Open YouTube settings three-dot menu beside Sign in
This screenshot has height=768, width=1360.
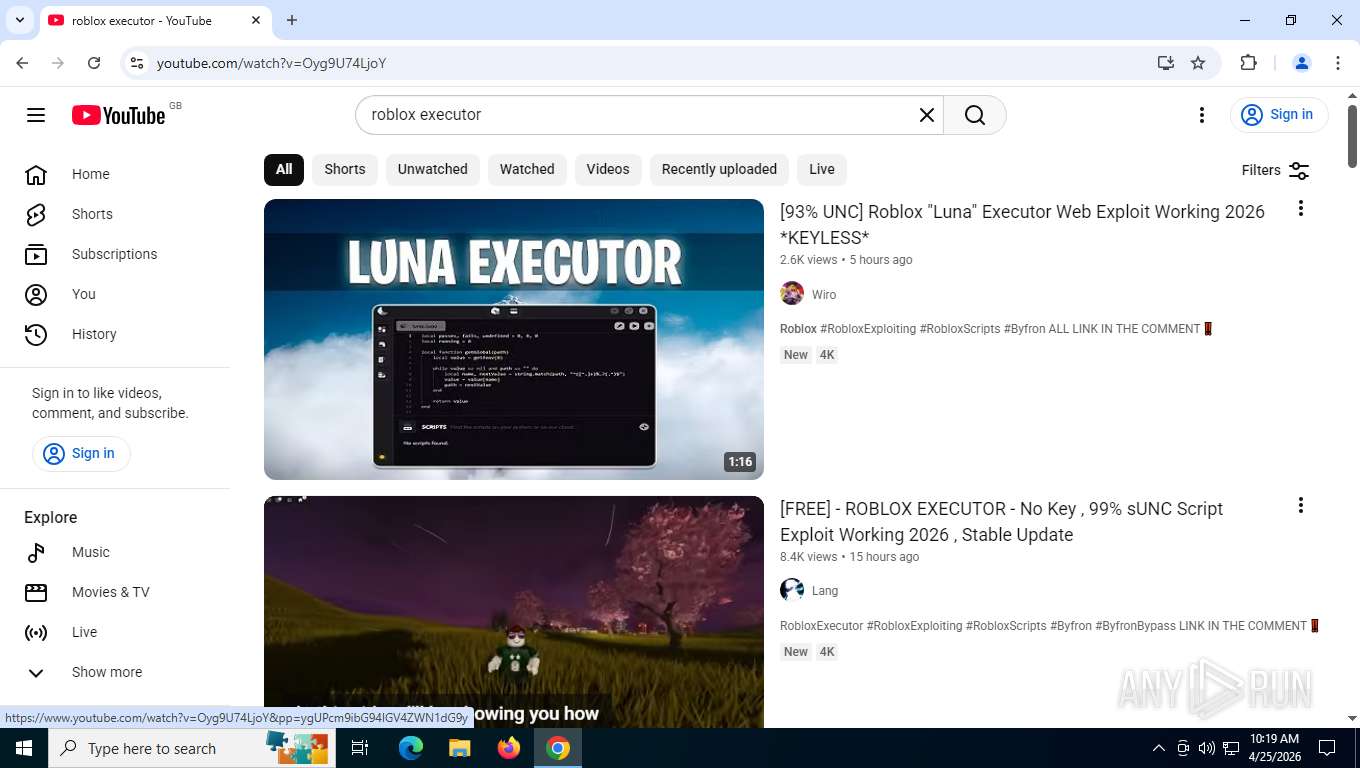click(1202, 115)
